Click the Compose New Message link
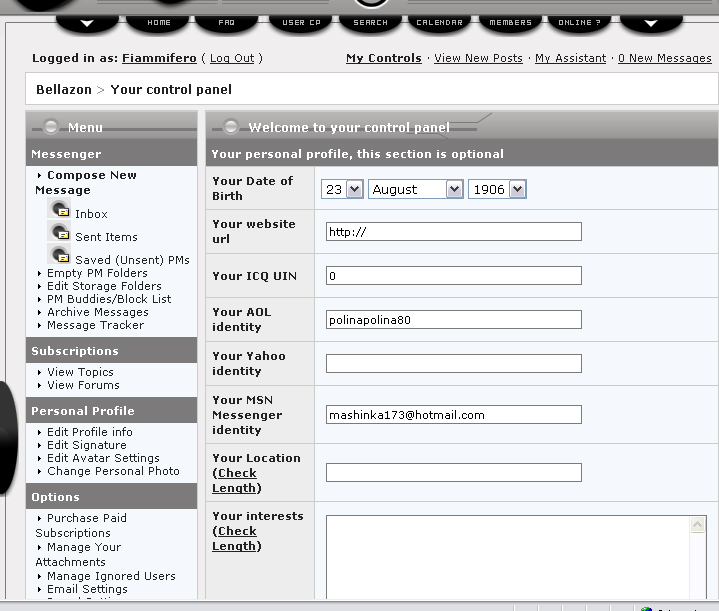 point(91,175)
